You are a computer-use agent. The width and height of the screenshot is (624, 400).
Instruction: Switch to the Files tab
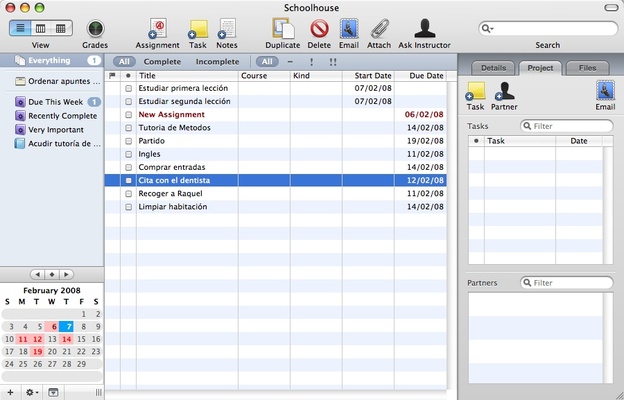pyautogui.click(x=587, y=68)
